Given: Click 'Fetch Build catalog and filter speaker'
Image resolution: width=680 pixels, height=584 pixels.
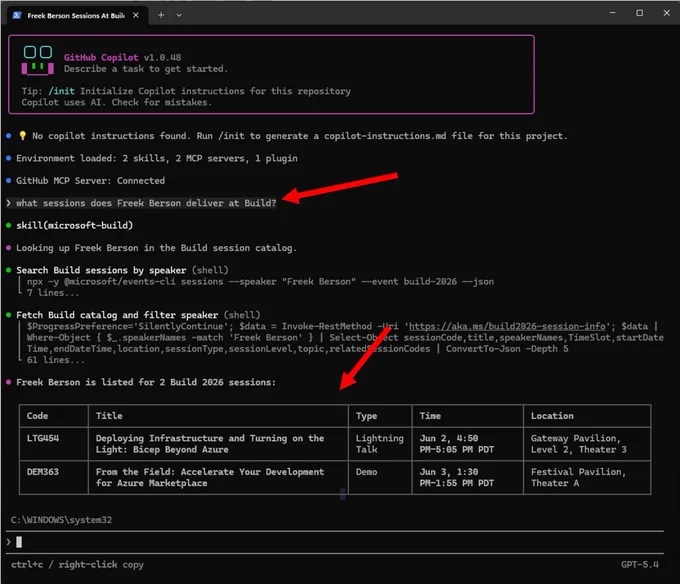Looking at the screenshot, I should (x=117, y=315).
